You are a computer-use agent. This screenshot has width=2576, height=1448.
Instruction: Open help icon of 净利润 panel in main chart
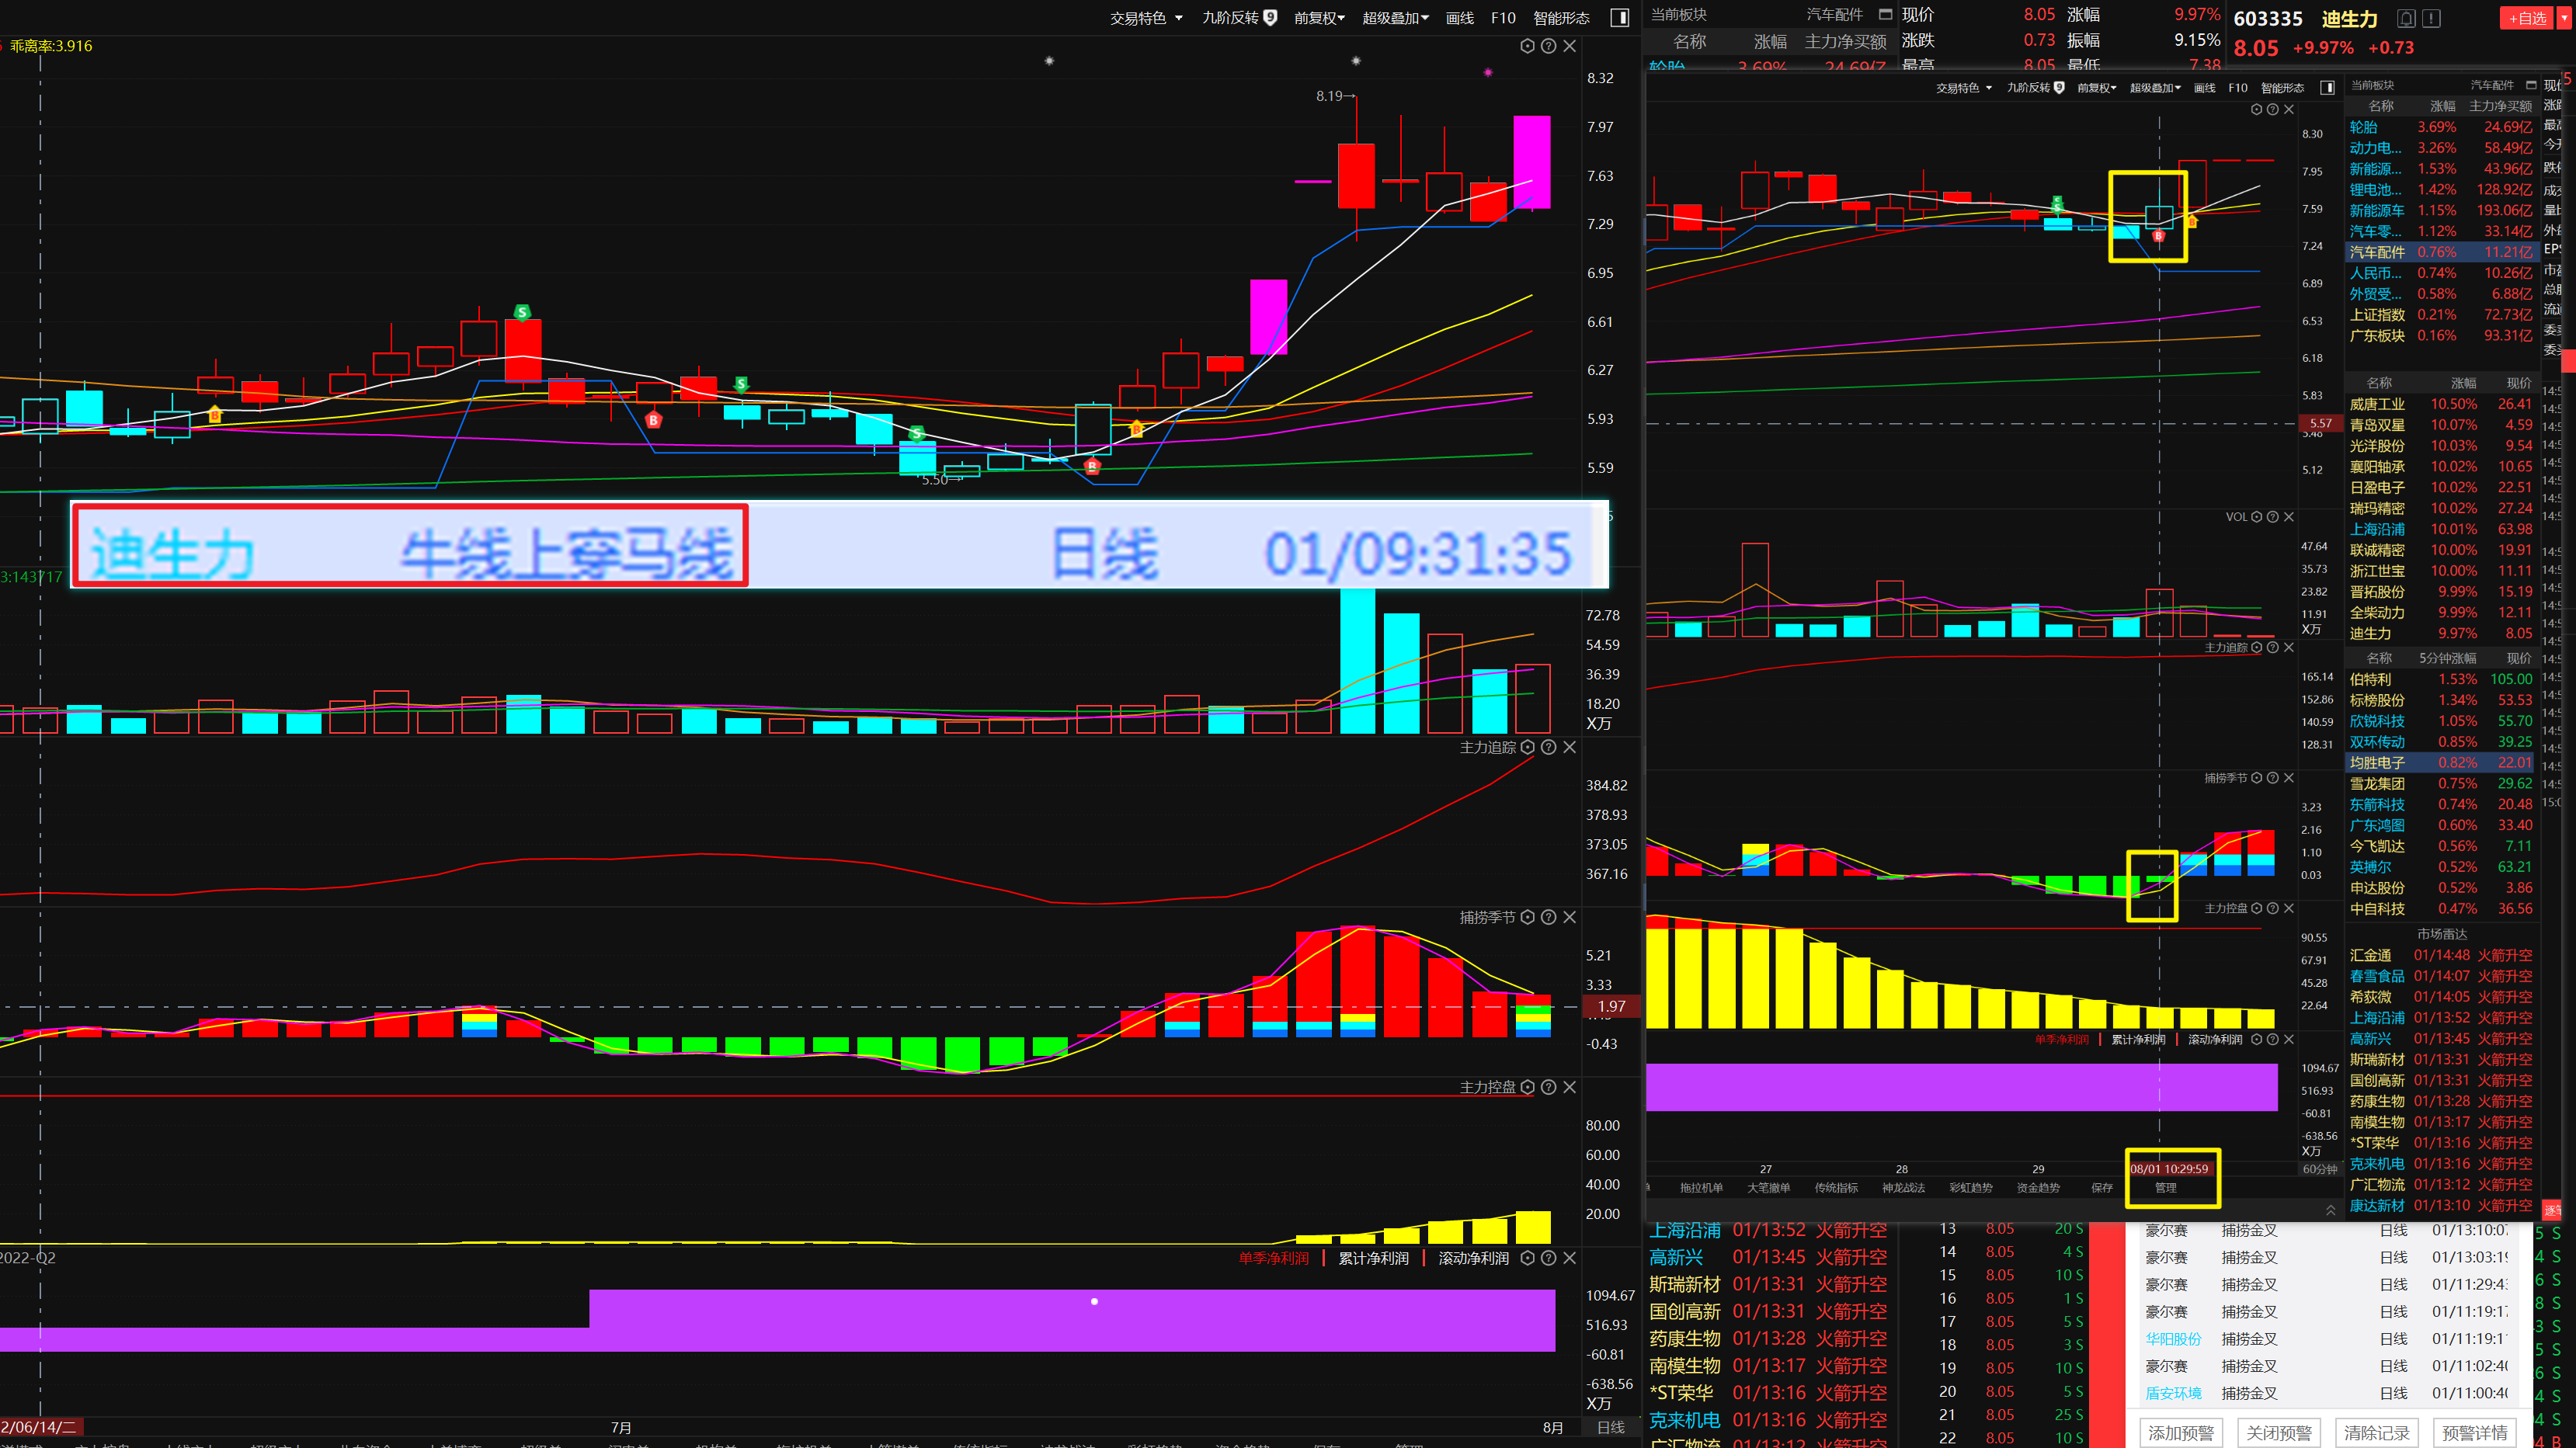[1548, 1258]
